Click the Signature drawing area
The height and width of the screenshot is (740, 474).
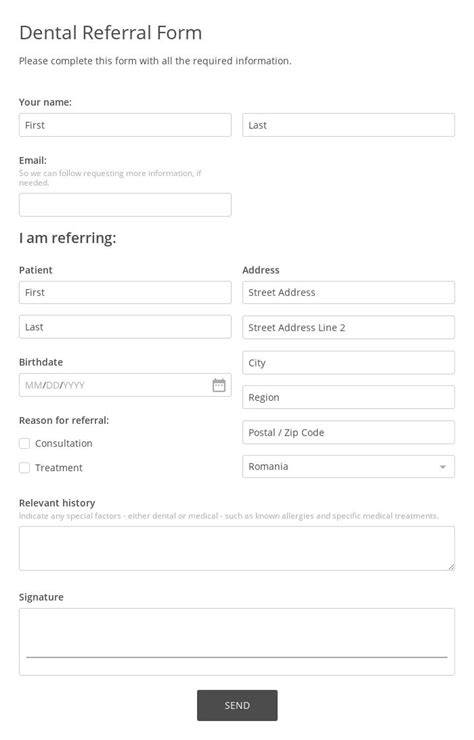point(237,642)
